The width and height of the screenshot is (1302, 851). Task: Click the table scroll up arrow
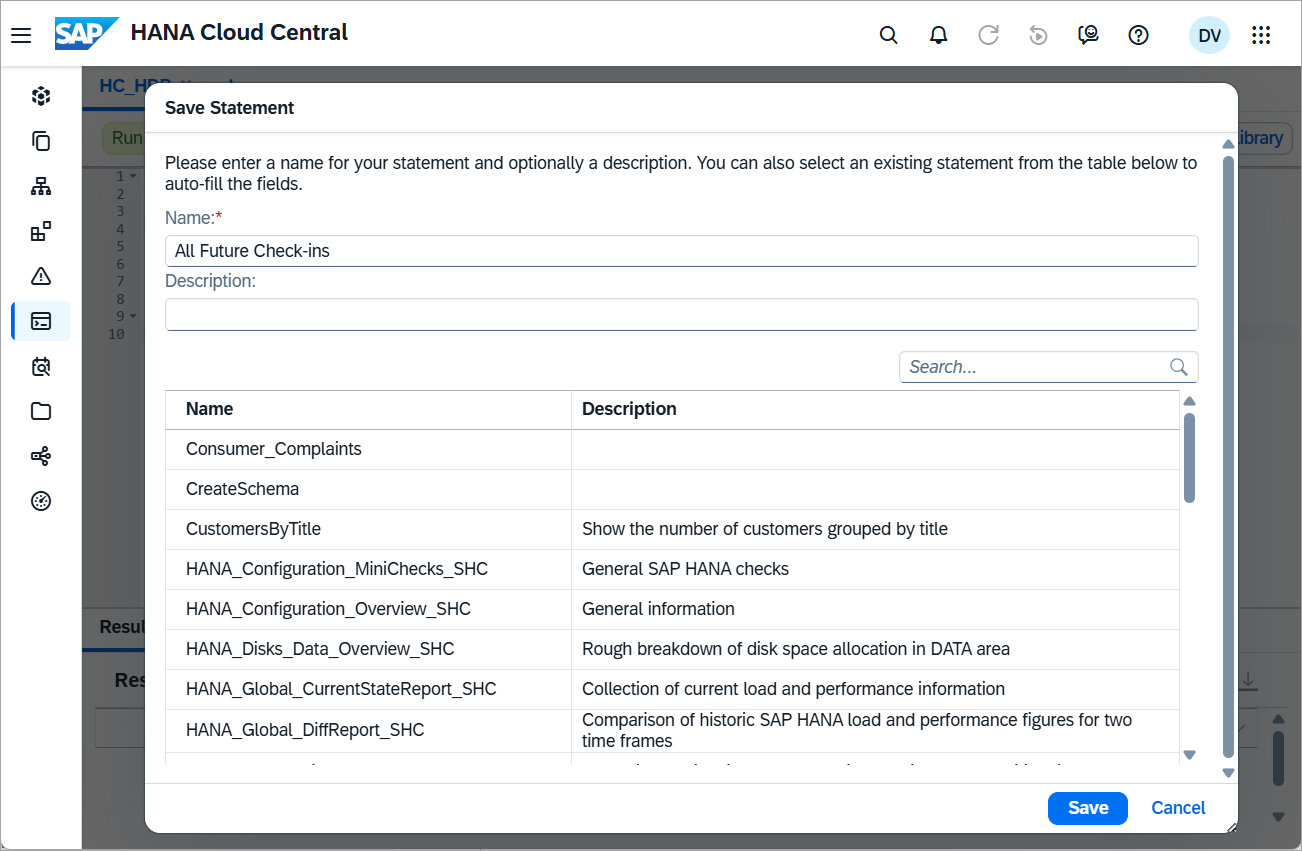pos(1189,402)
